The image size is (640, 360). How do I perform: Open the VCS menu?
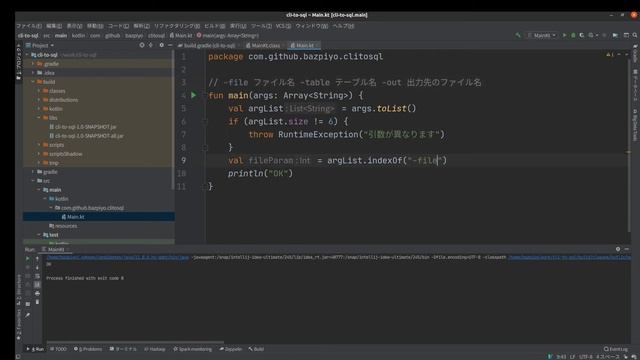click(283, 26)
